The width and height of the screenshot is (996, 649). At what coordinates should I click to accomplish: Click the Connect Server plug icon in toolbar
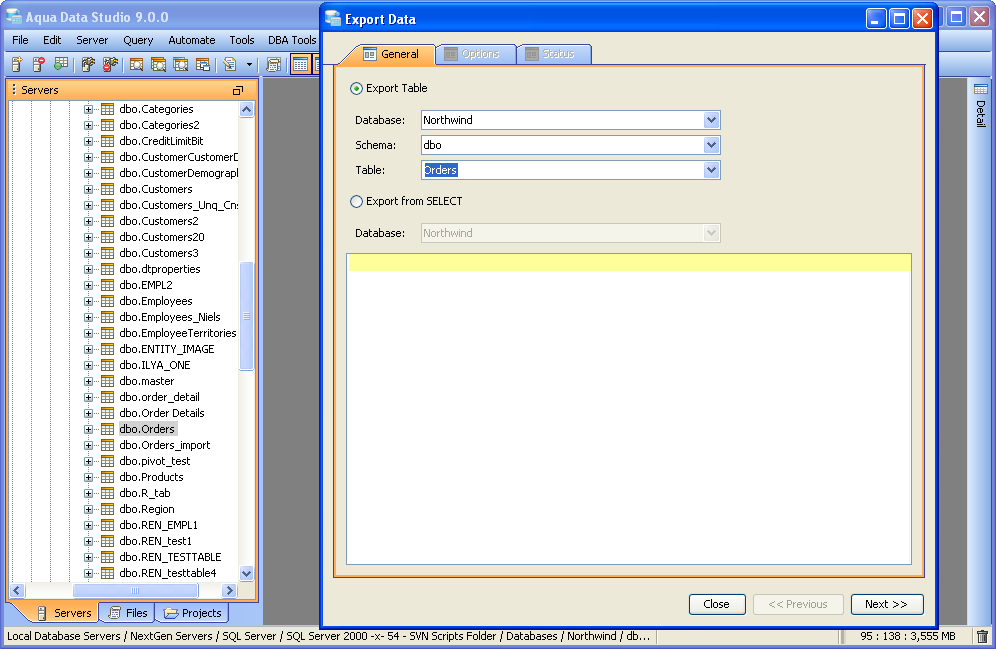(x=88, y=64)
